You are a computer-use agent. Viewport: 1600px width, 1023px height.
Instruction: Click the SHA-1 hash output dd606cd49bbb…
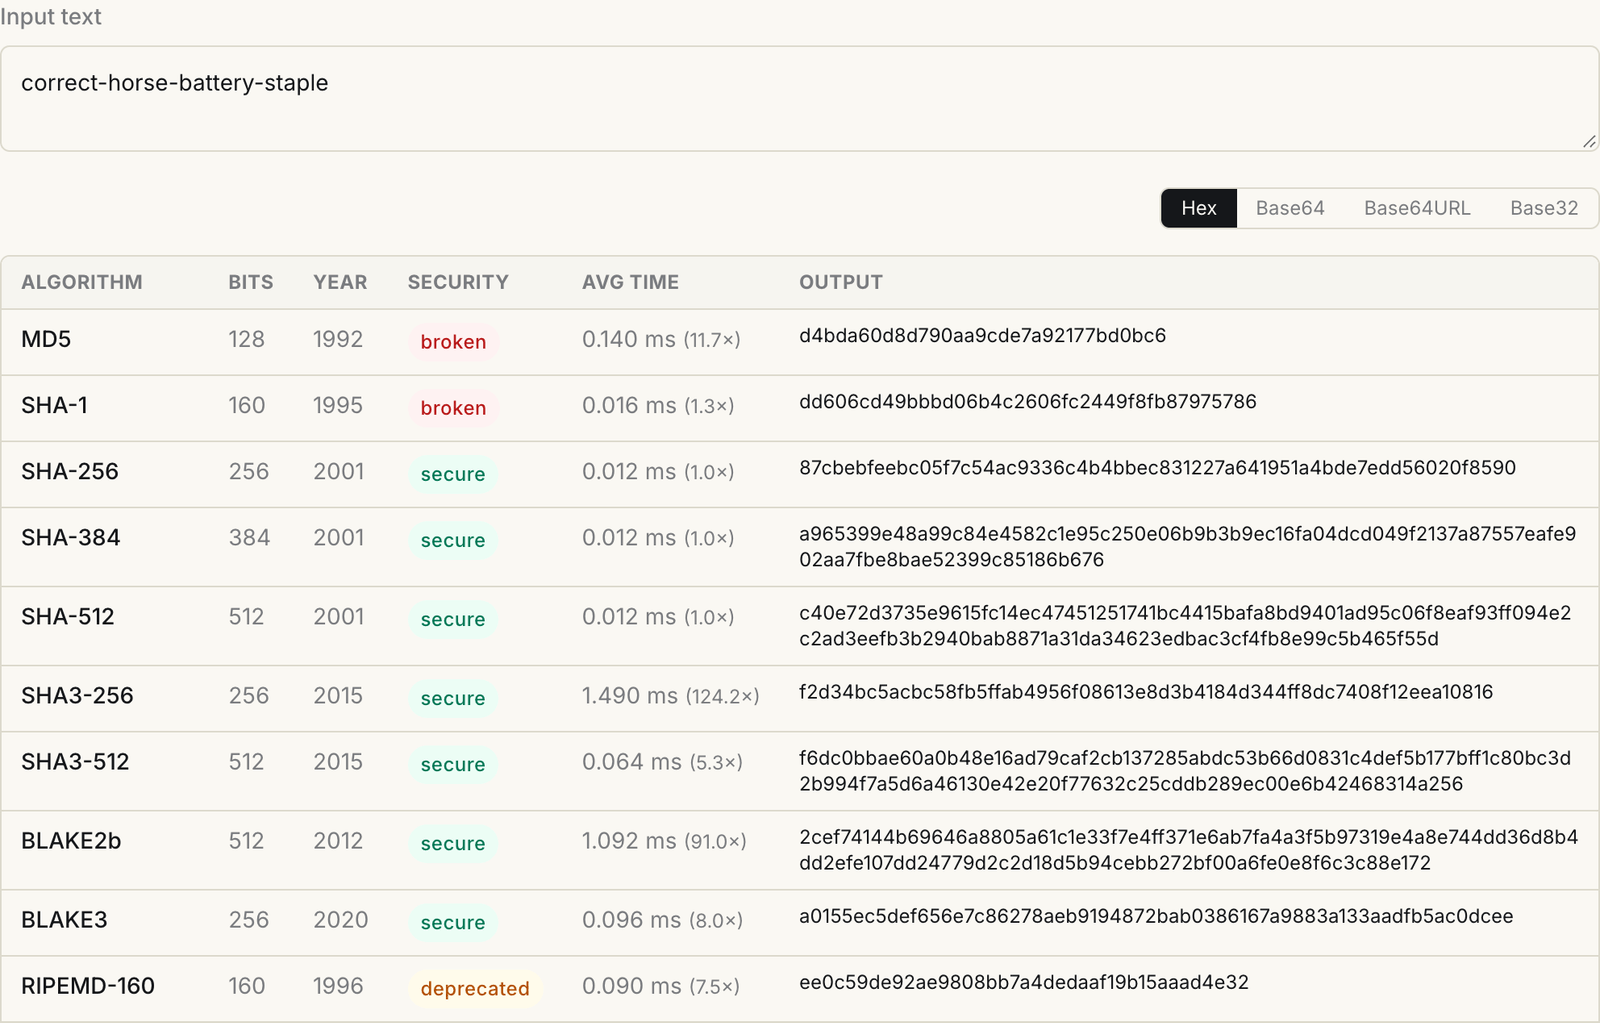point(1028,401)
